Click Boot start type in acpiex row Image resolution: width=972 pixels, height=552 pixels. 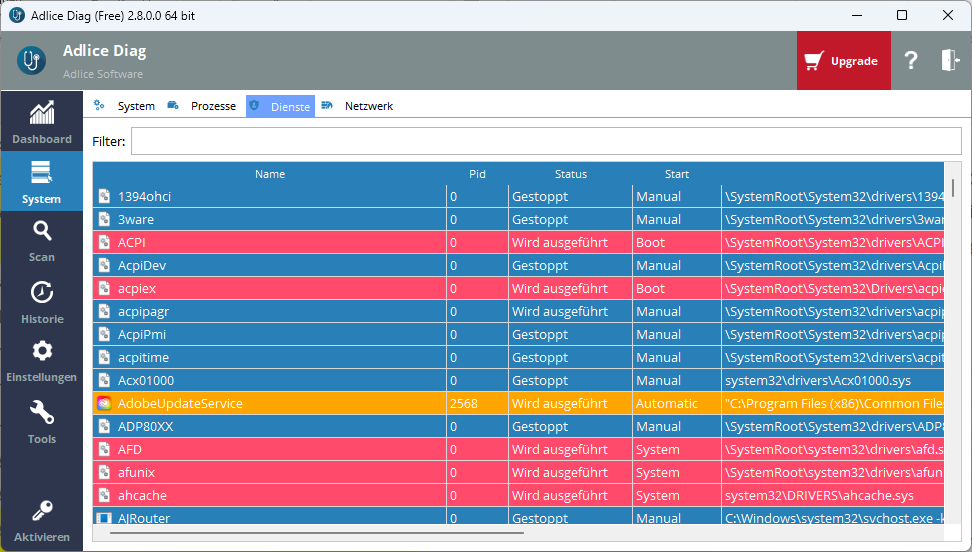[x=650, y=288]
